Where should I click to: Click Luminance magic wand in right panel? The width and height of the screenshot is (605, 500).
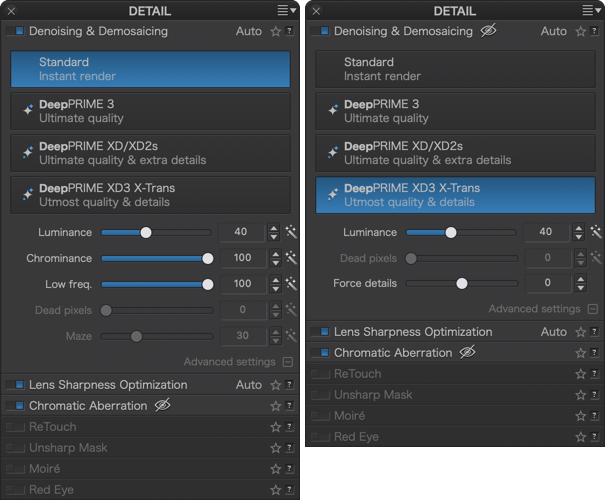[x=596, y=232]
